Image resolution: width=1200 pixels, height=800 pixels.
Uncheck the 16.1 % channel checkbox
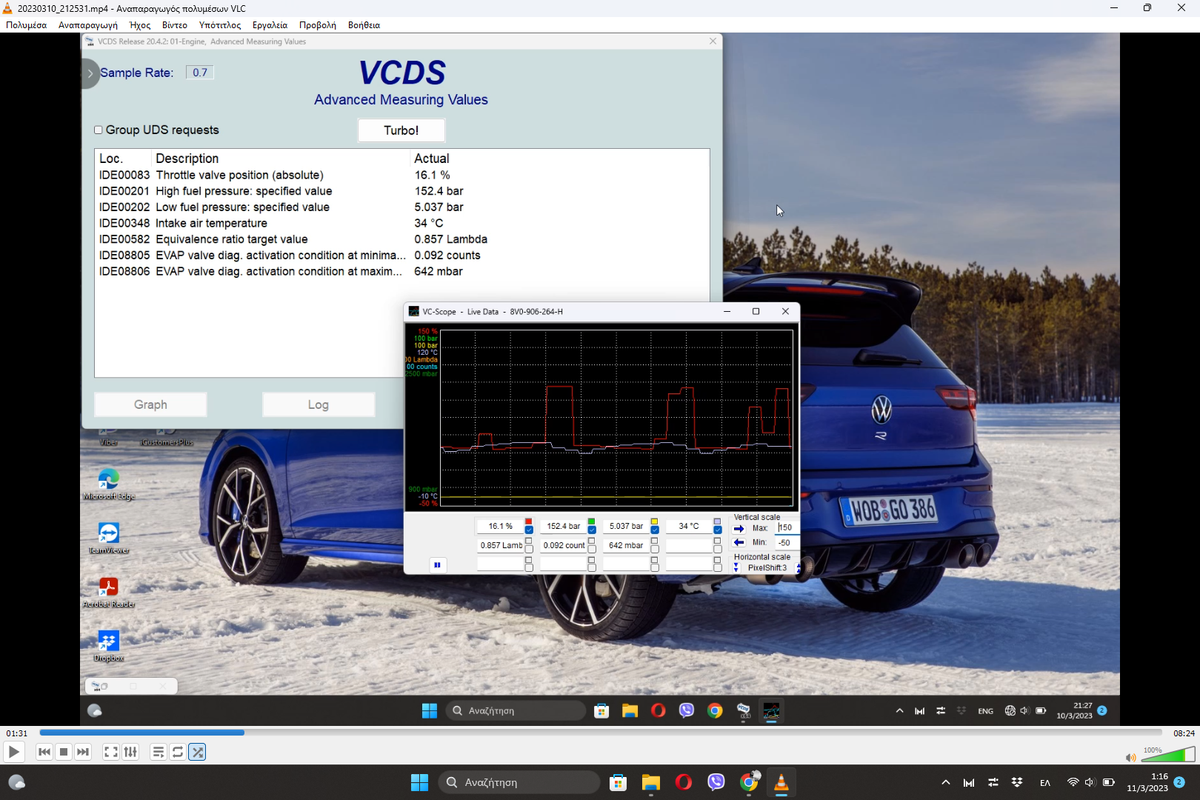[529, 530]
